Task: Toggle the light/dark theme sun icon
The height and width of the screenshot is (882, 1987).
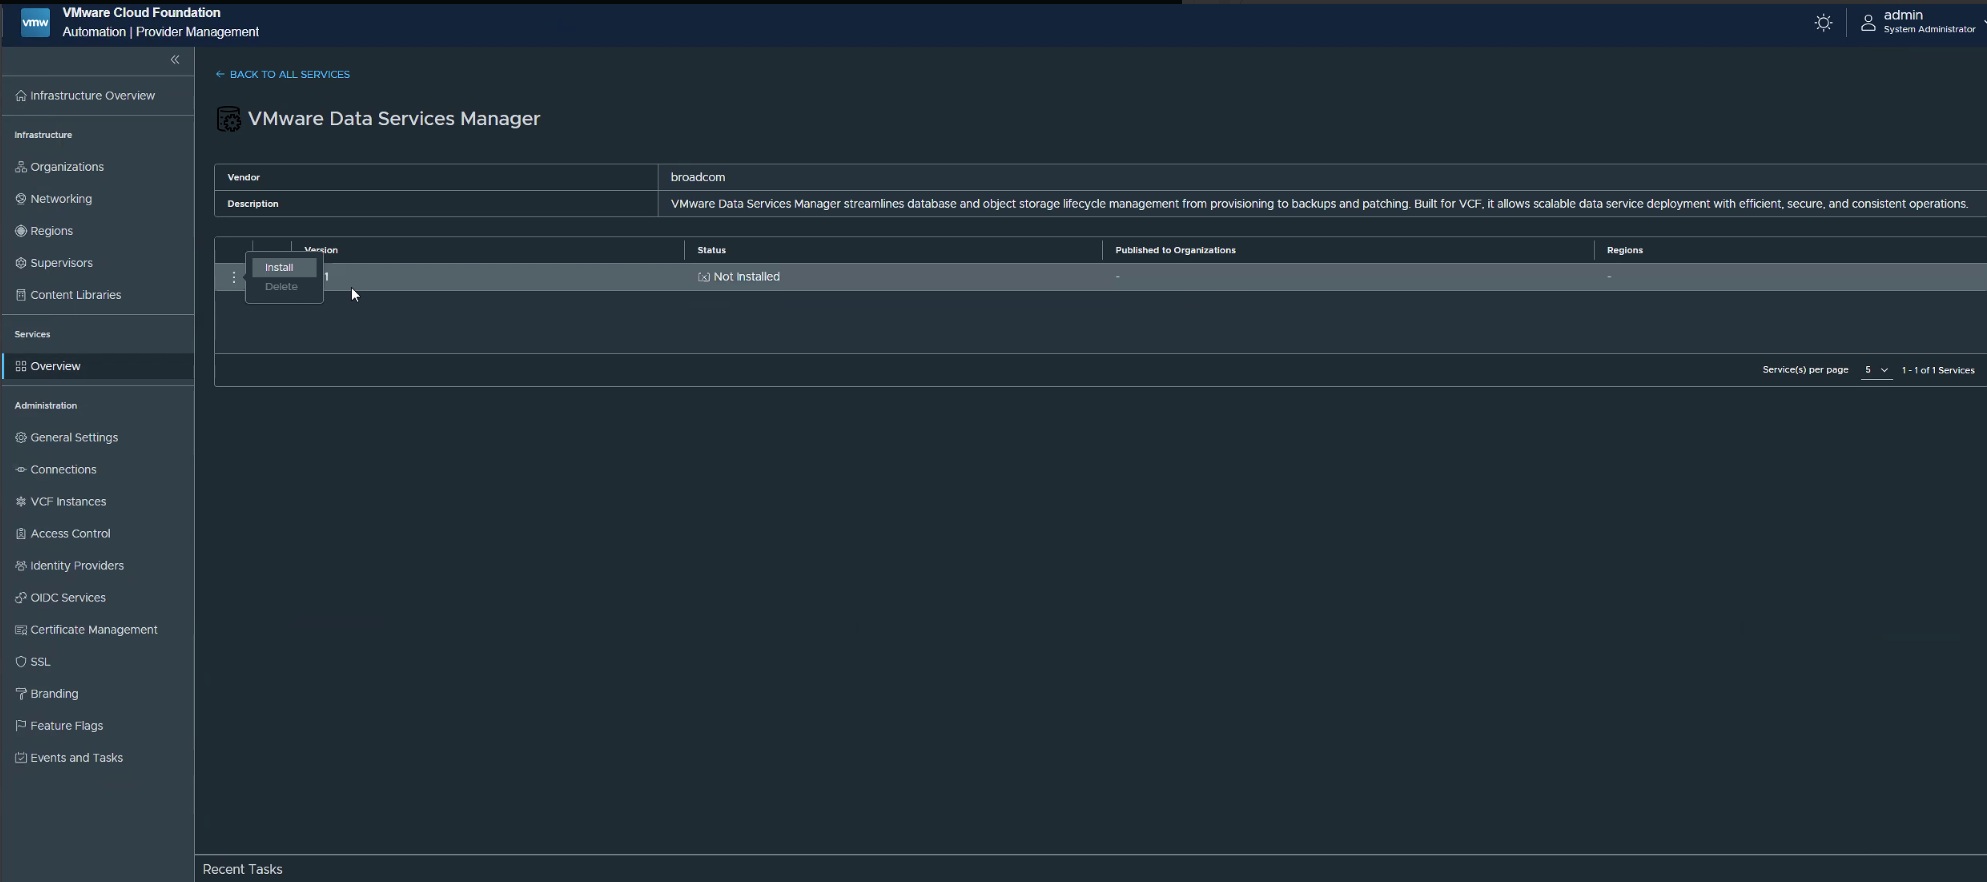Action: point(1823,23)
